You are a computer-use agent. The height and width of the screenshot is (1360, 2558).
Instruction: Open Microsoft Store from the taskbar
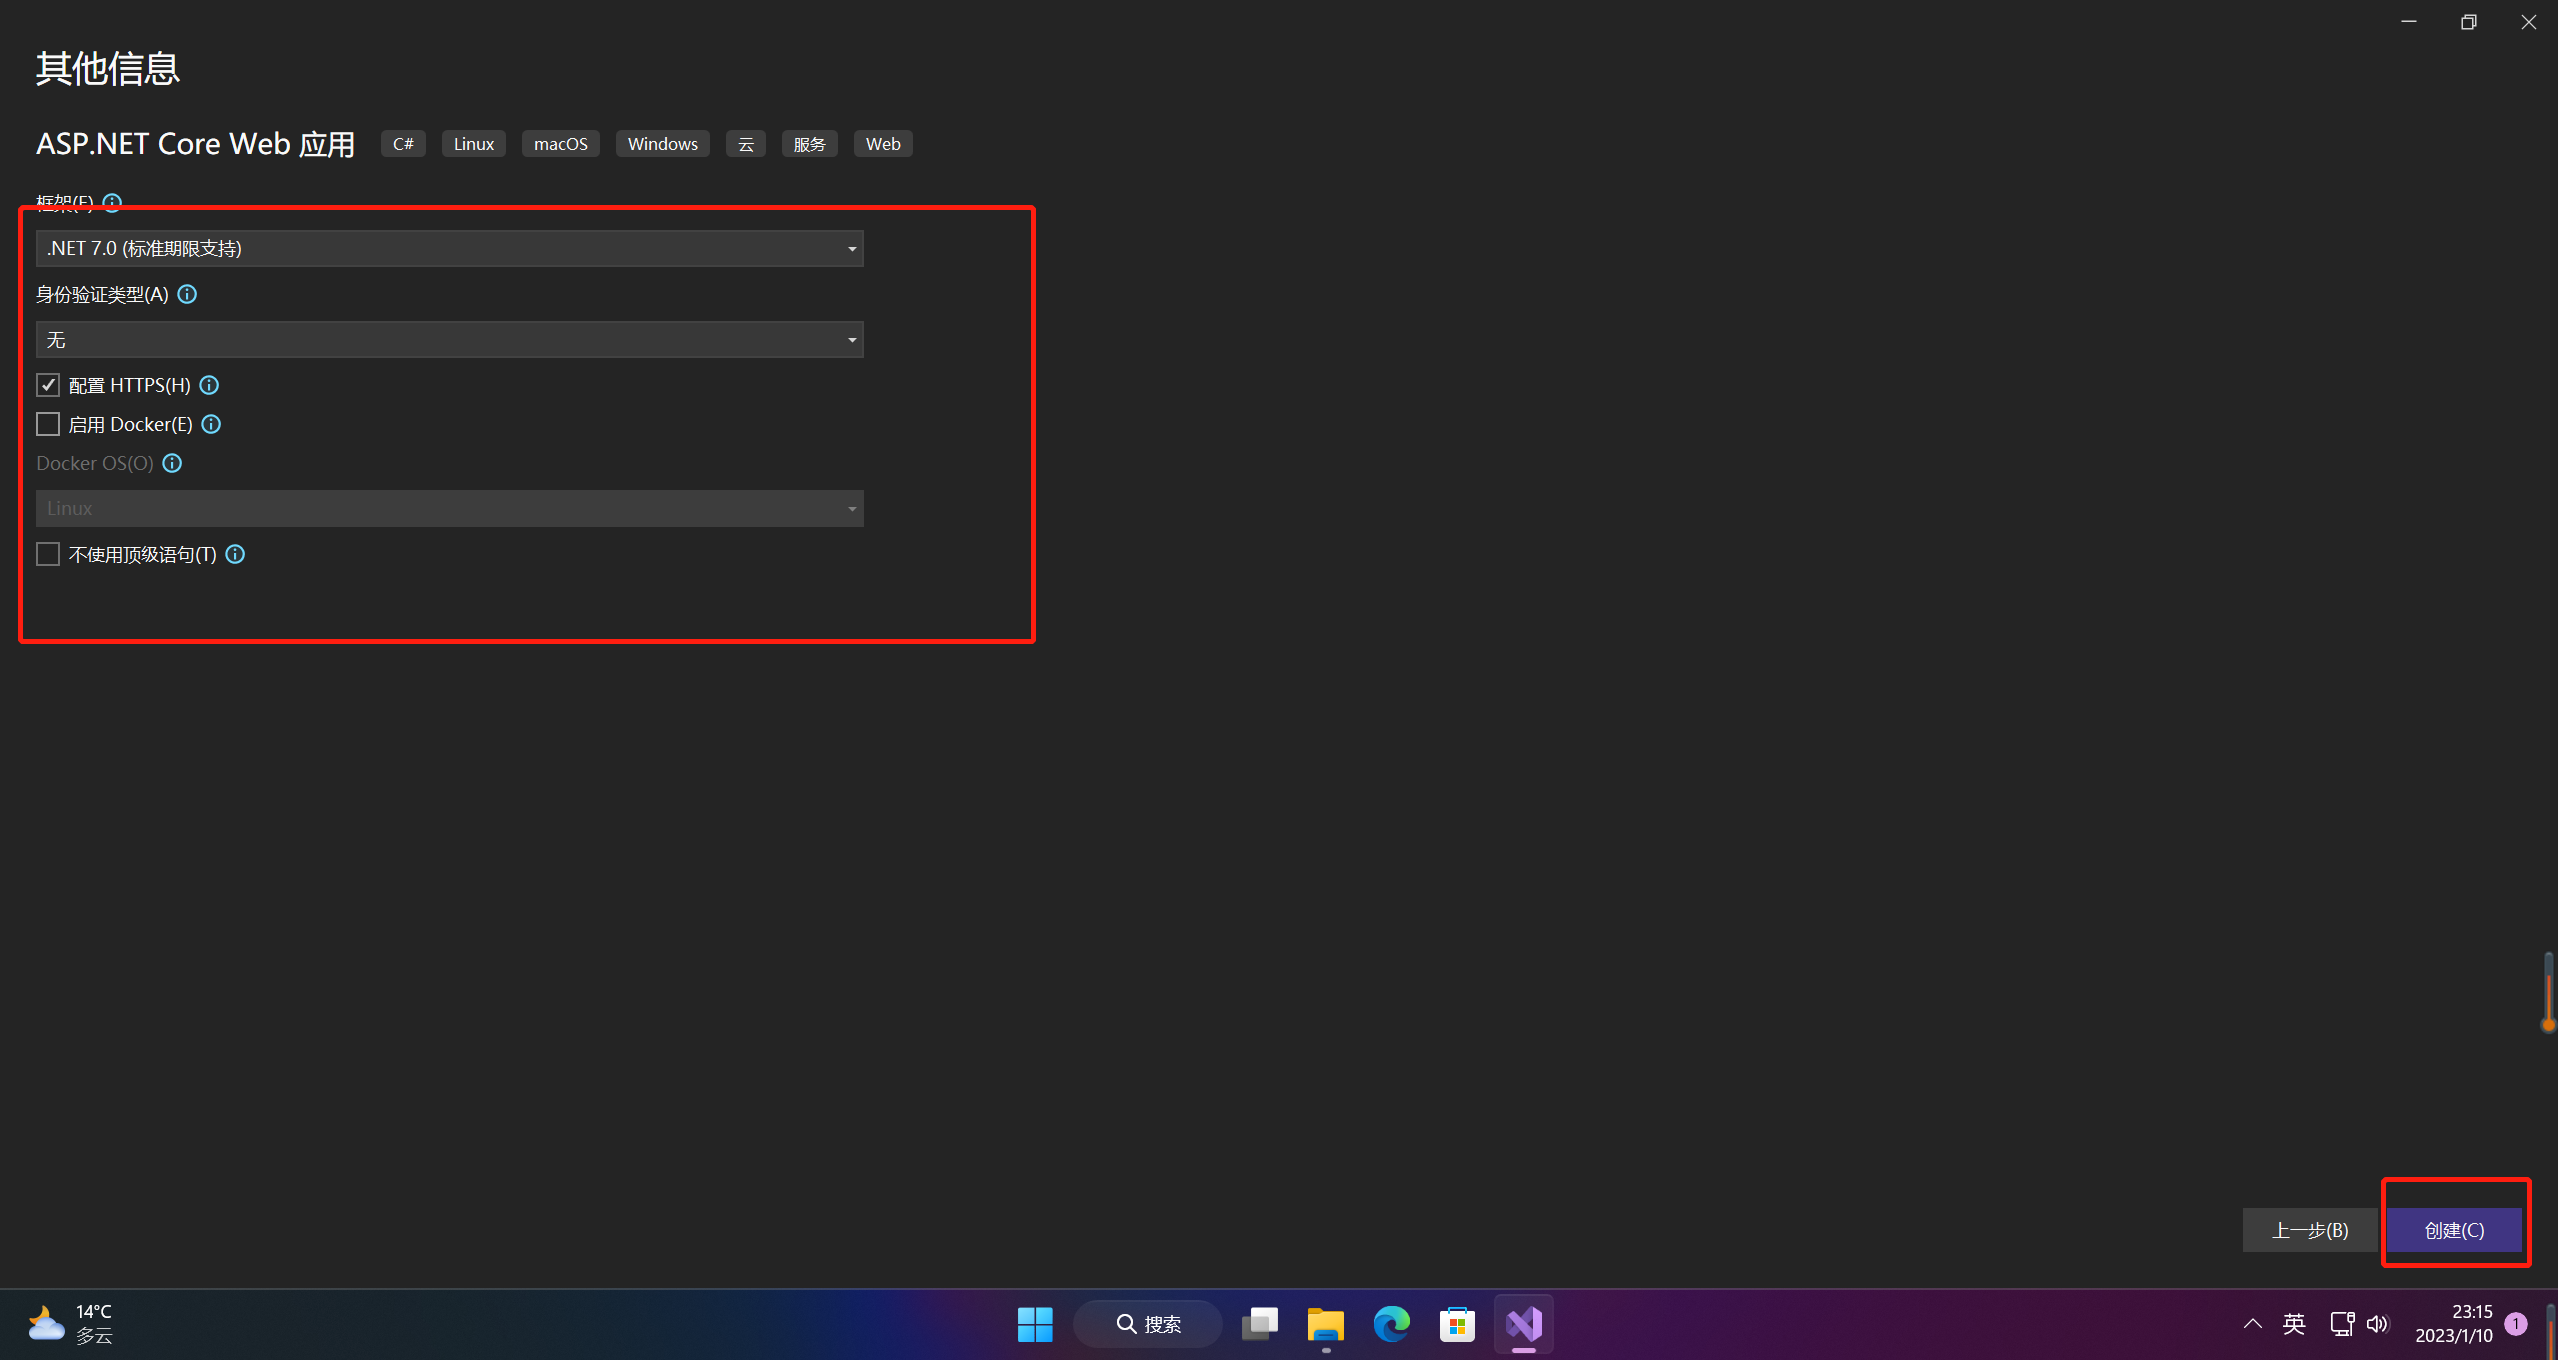click(x=1458, y=1324)
